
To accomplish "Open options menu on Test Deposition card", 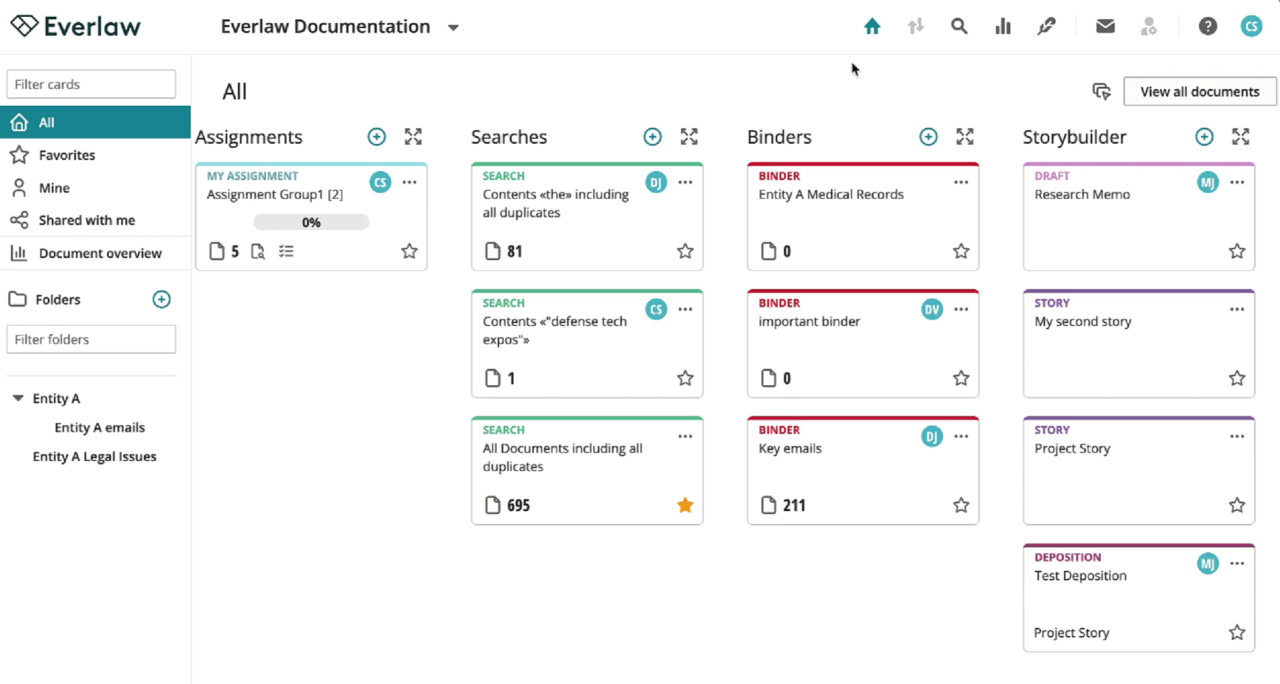I will click(1237, 563).
